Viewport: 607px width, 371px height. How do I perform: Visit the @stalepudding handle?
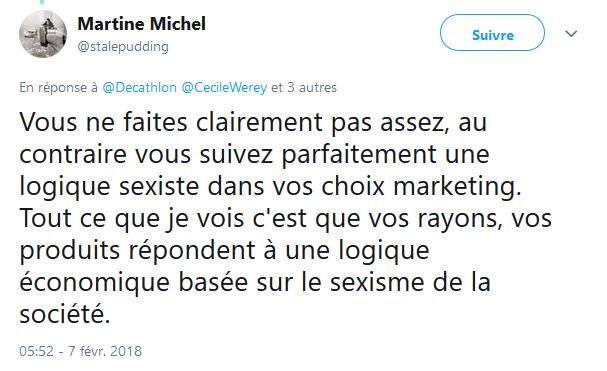pyautogui.click(x=123, y=46)
